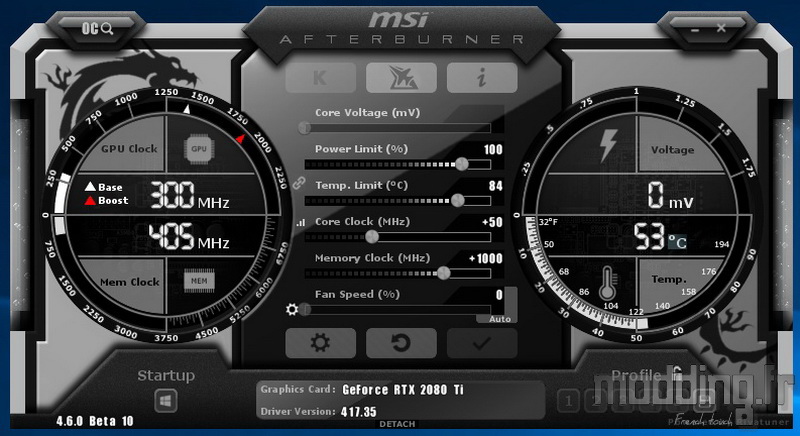
Task: Click the Memory Clock slider knob
Action: 444,273
